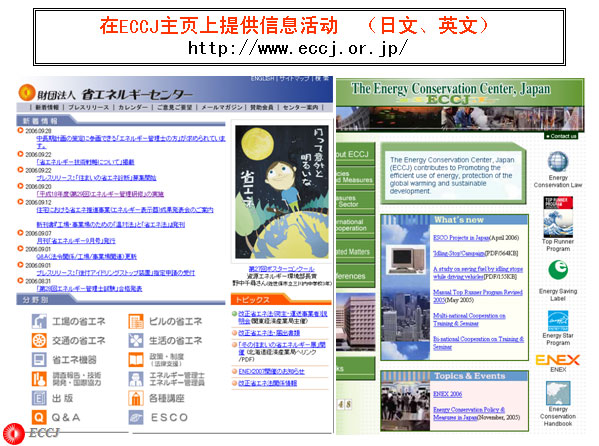
Task: Open the 第27回ポスターコンクール link
Action: click(x=282, y=269)
